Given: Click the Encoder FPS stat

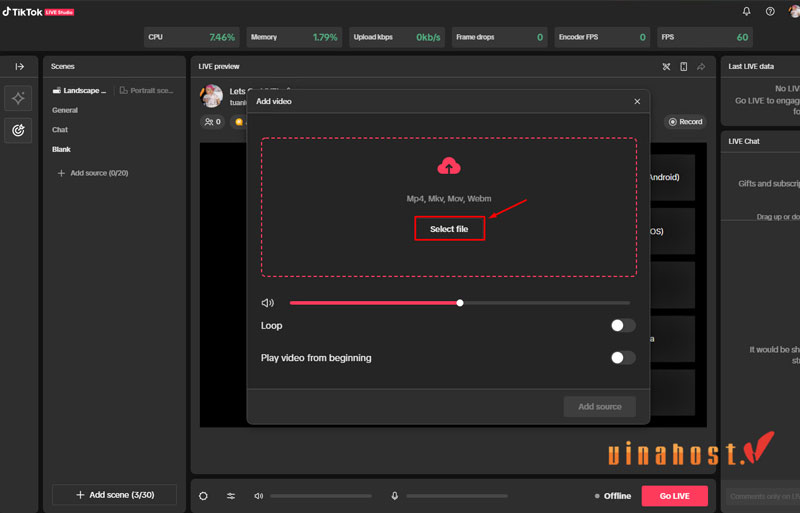Looking at the screenshot, I should [x=602, y=37].
